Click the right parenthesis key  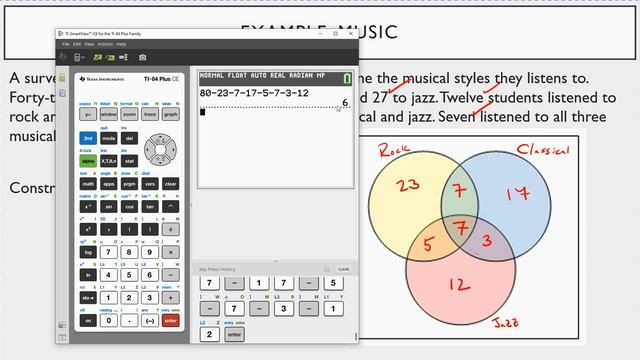(x=150, y=230)
